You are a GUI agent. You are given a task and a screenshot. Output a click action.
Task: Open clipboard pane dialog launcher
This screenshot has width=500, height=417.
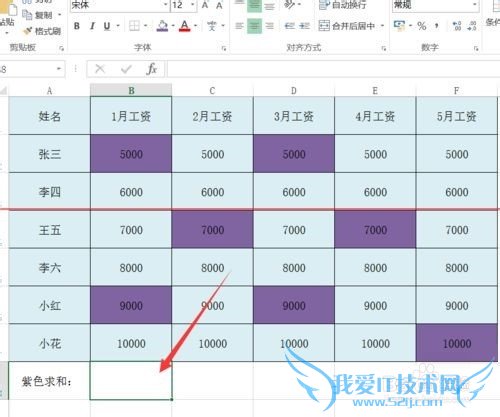[61, 49]
